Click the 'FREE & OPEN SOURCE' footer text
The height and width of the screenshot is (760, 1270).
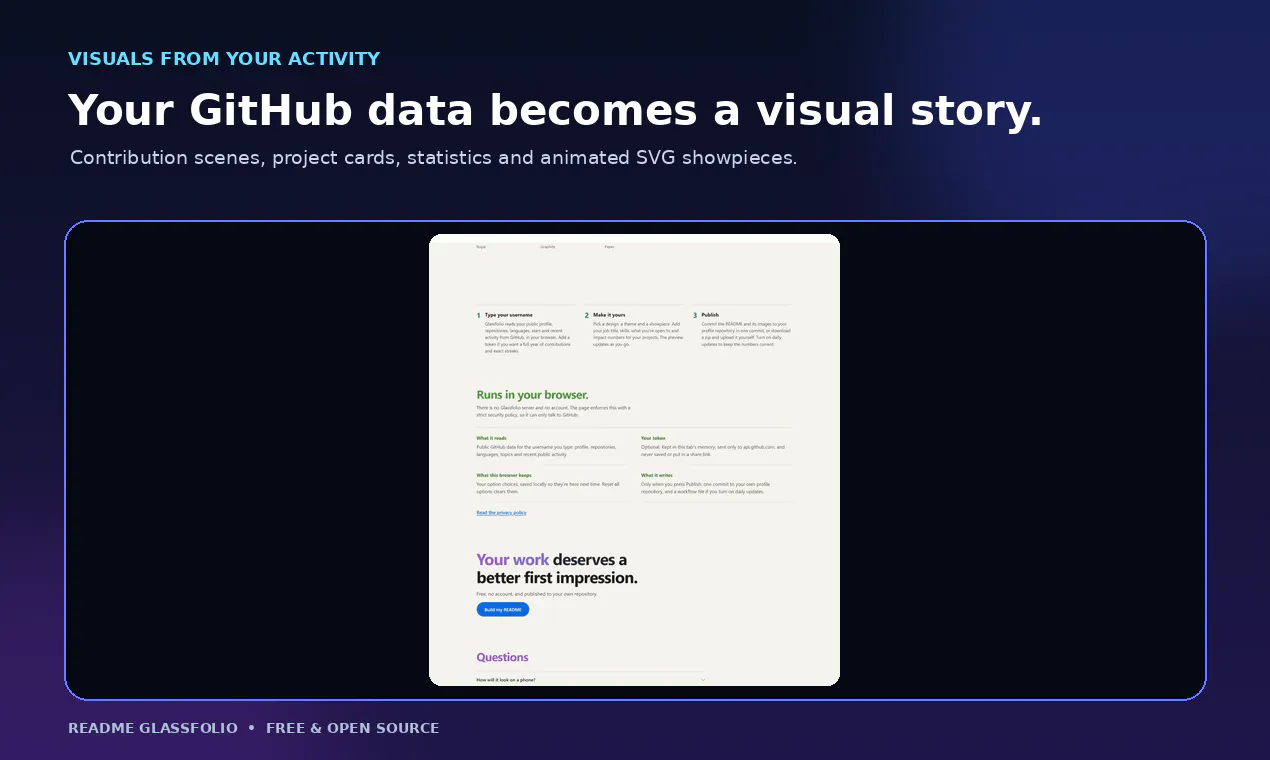tap(352, 728)
